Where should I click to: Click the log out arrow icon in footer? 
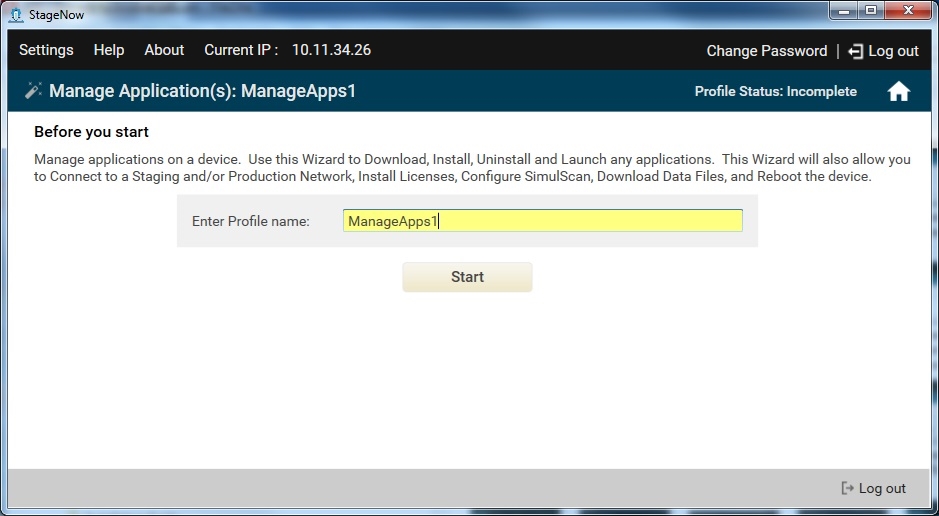point(848,488)
